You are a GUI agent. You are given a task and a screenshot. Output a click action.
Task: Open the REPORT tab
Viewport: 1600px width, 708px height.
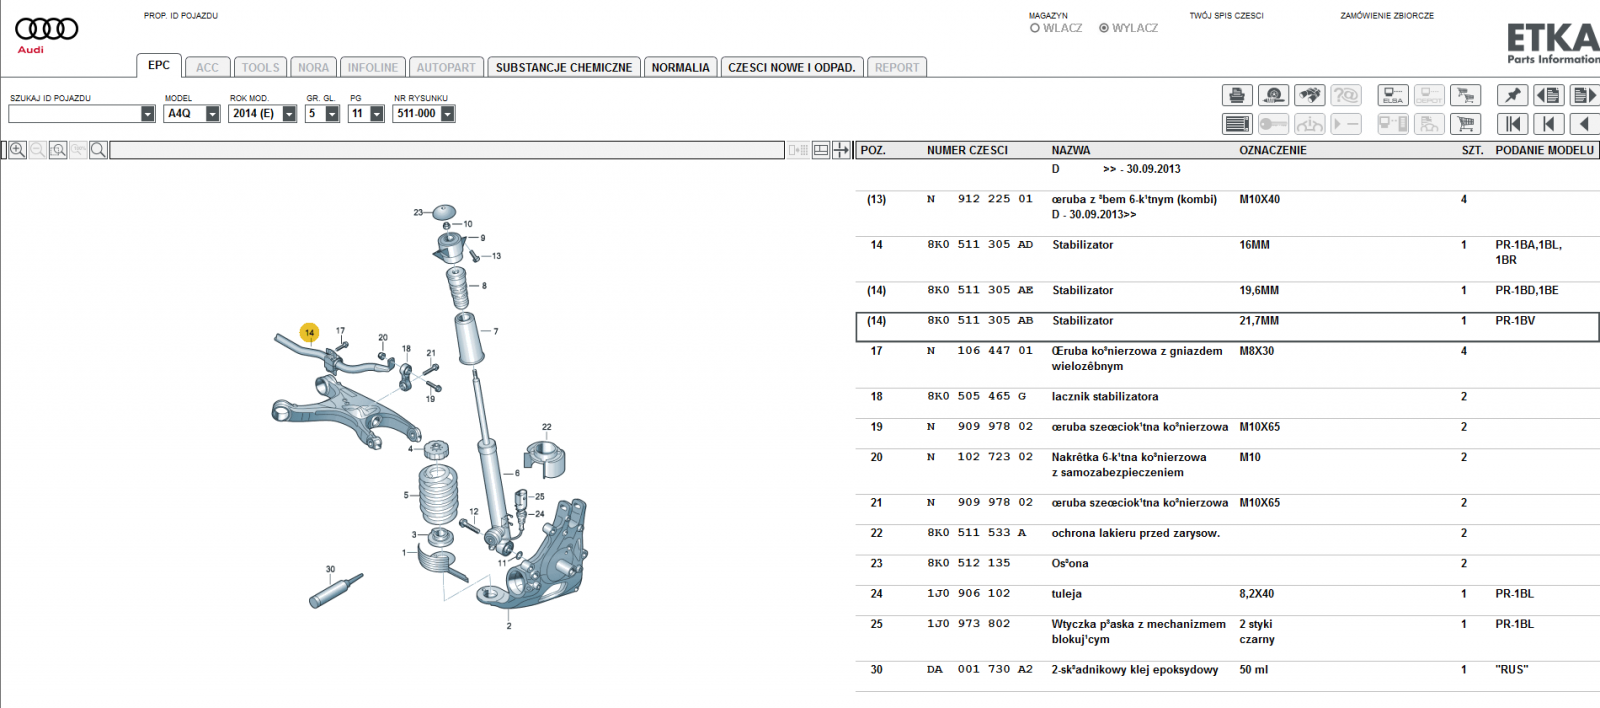click(x=897, y=67)
